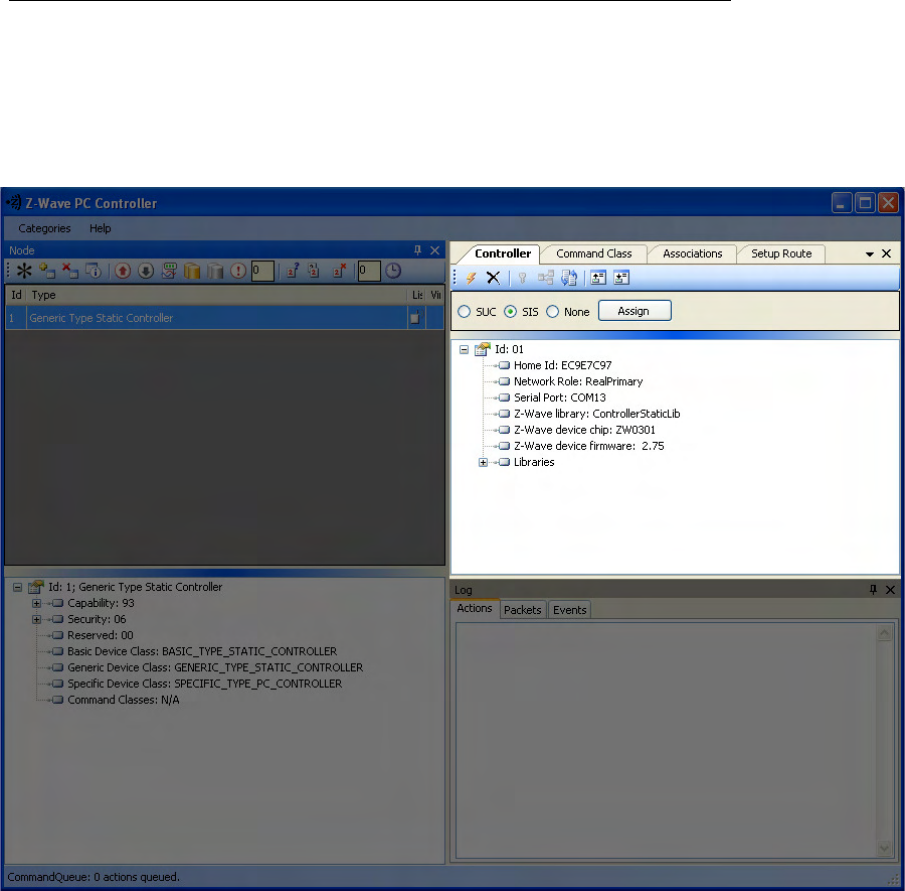Click the add node icon with yellow plus
905x891 pixels.
click(x=47, y=271)
